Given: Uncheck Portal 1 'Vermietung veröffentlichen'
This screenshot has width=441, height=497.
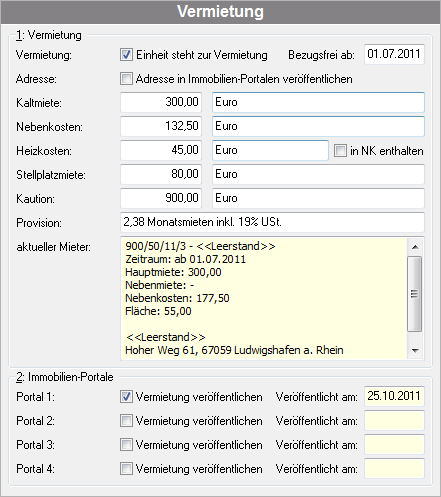Looking at the screenshot, I should point(126,397).
